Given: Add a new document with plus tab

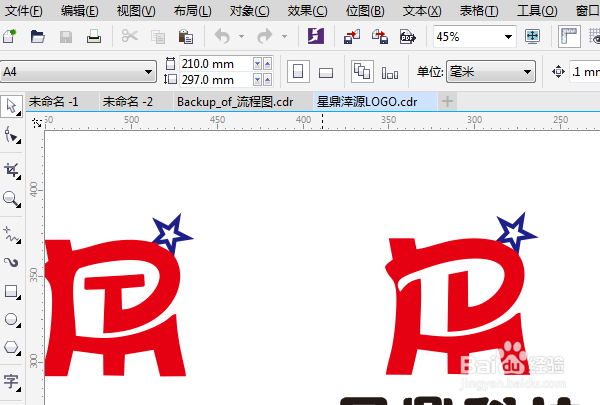Looking at the screenshot, I should (447, 101).
